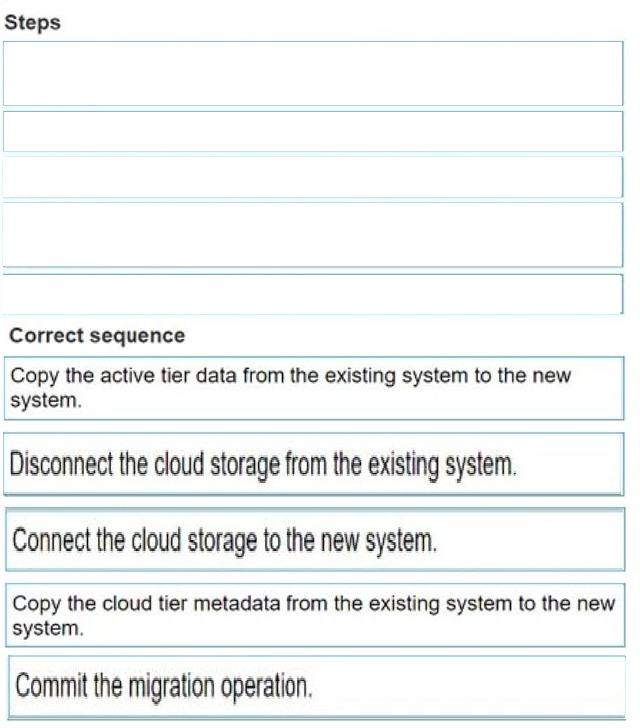Screen dimensions: 640x728
Task: Click the fifth empty Steps slot
Action: [313, 294]
